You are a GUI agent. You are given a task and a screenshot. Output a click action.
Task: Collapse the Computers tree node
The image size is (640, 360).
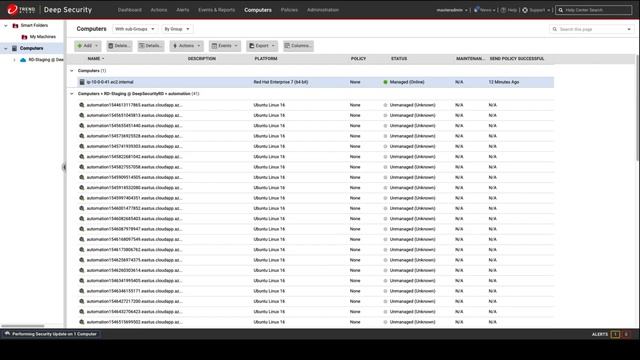(x=6, y=48)
